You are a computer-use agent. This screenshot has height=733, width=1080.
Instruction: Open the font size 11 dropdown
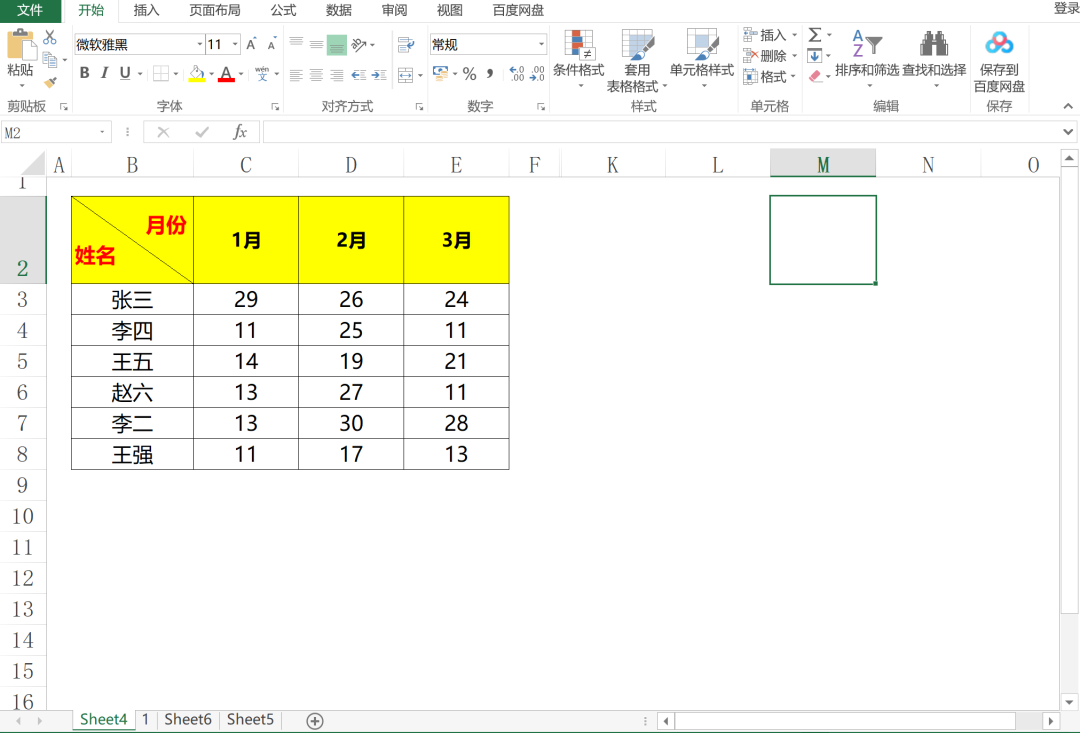[235, 45]
